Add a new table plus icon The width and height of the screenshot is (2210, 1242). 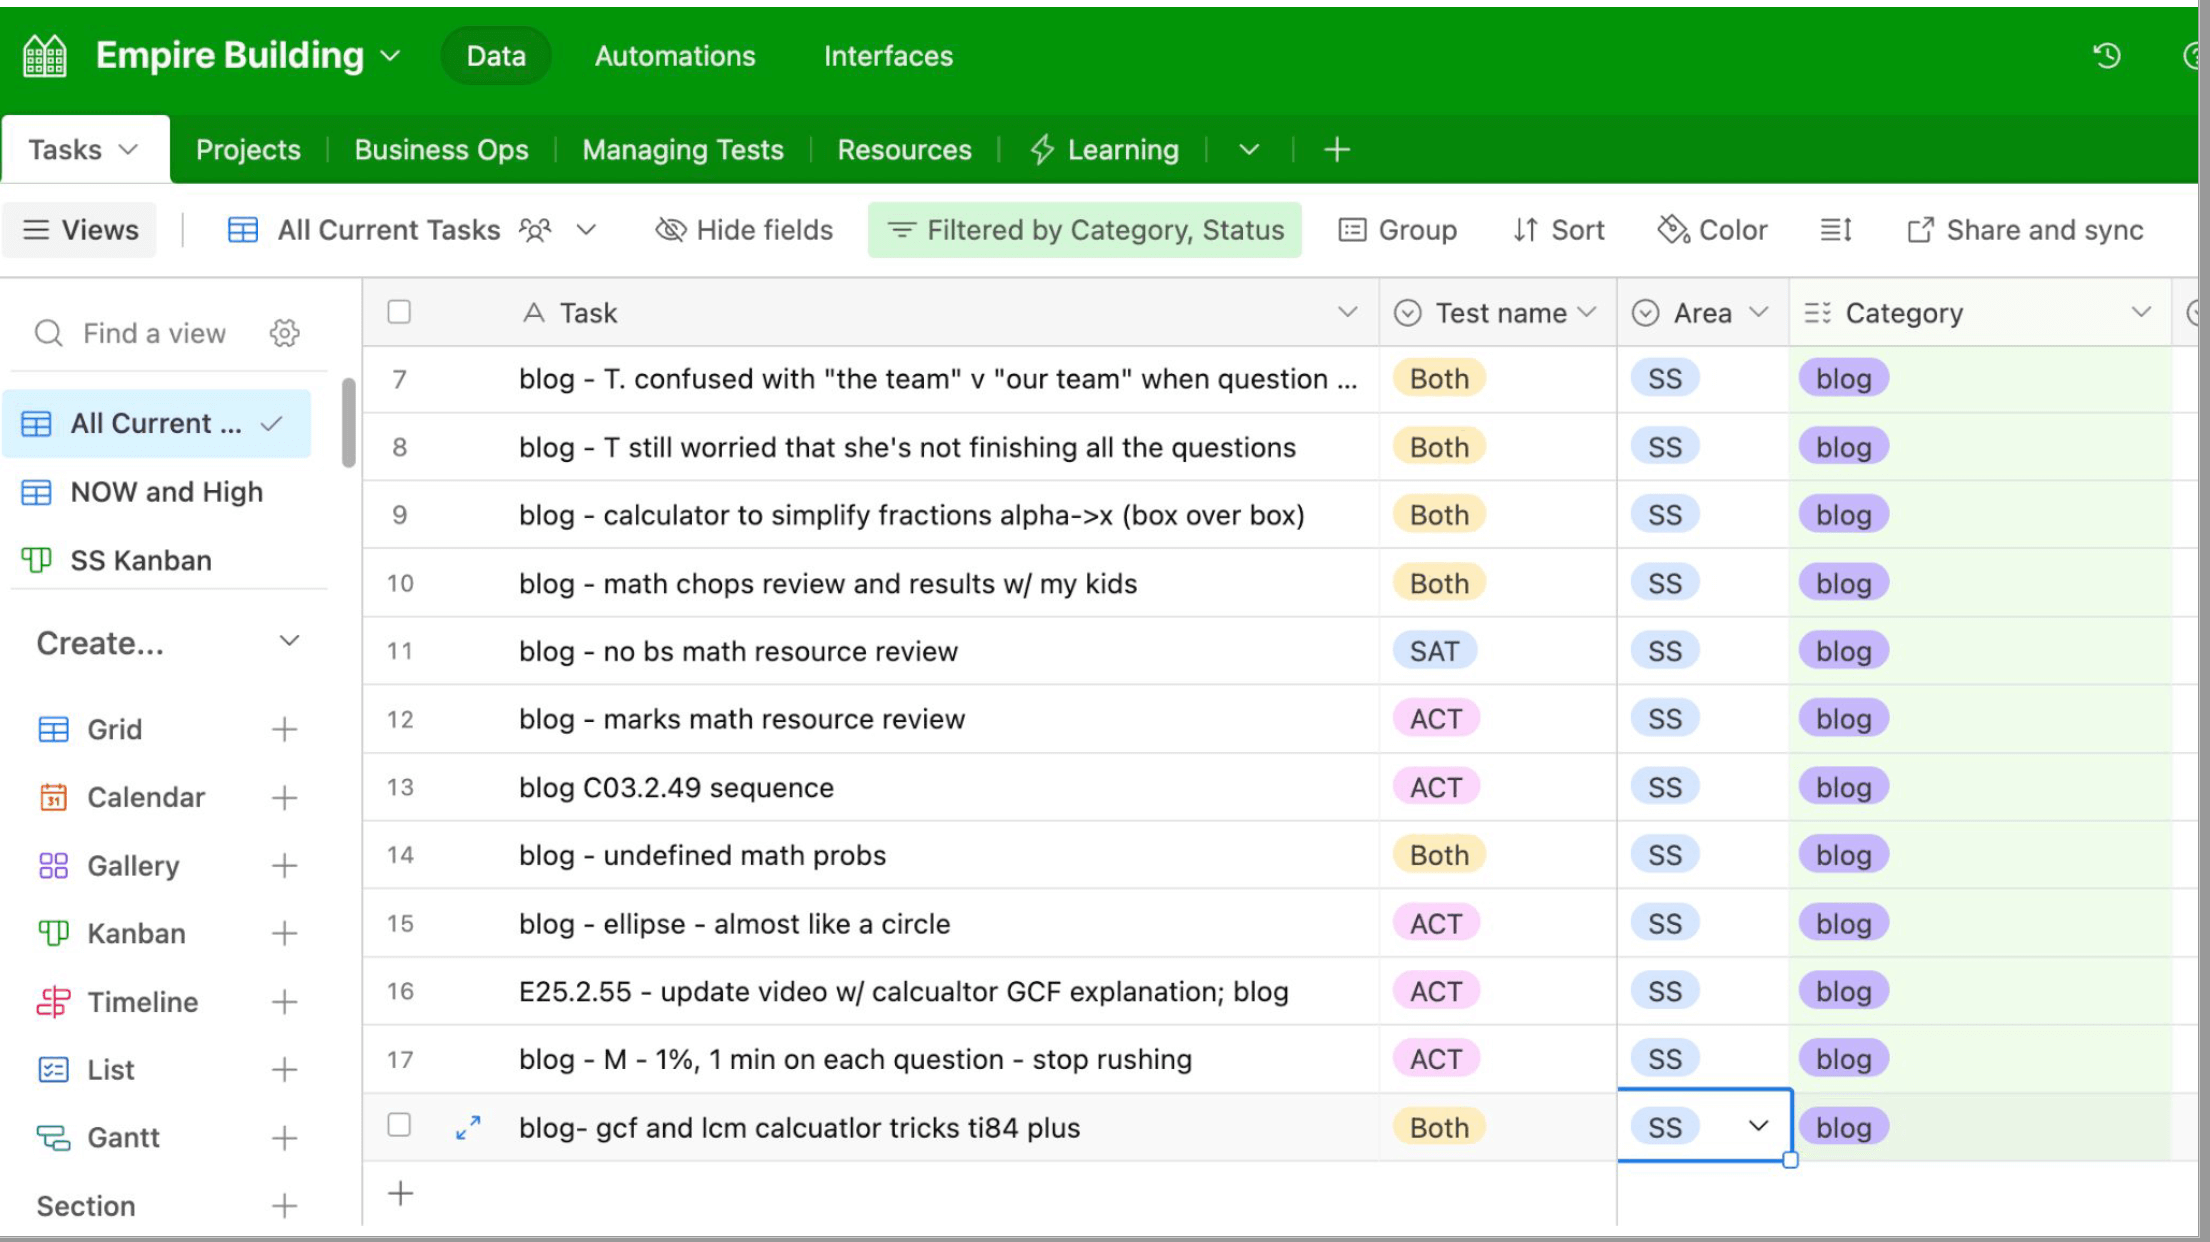[1337, 150]
